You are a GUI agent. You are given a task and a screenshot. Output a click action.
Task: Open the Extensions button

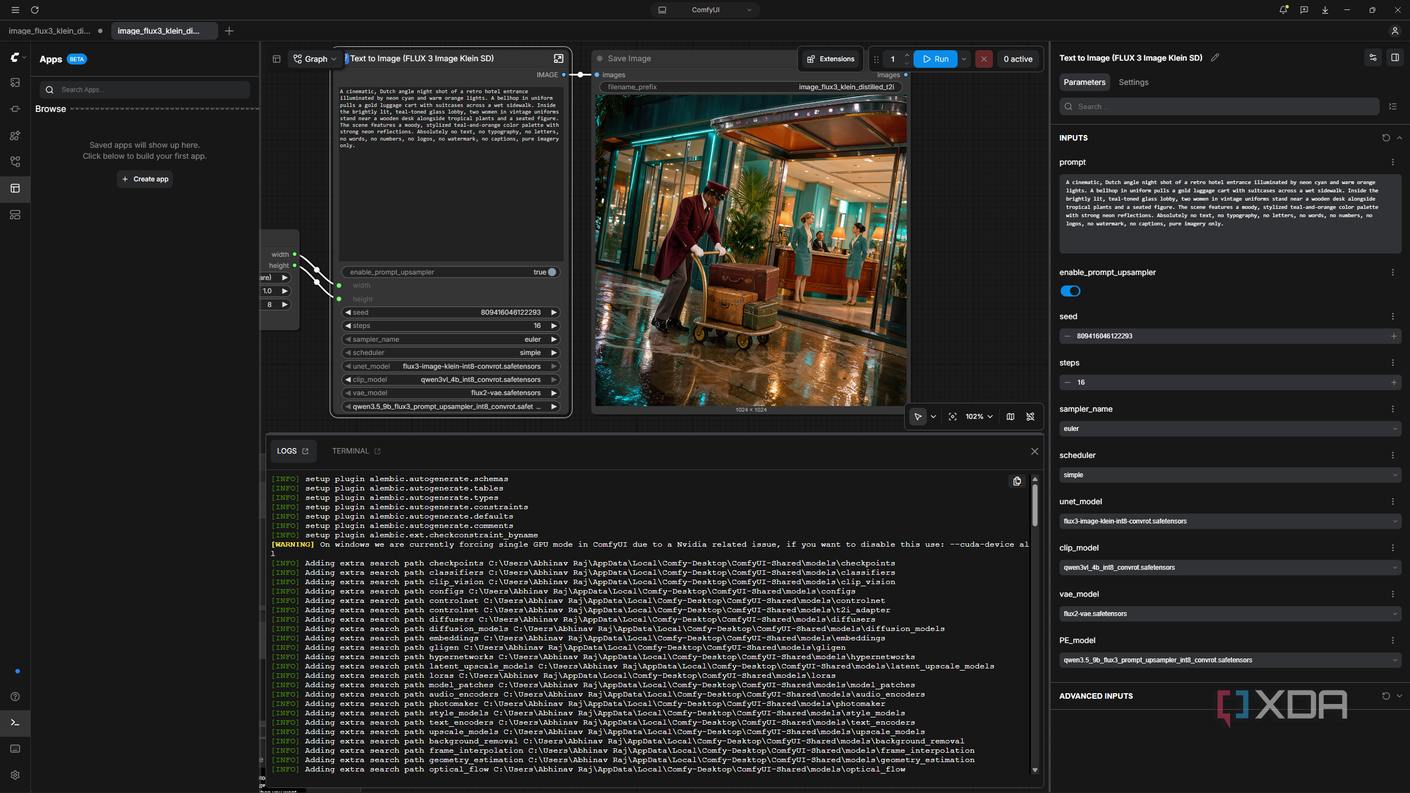tap(831, 59)
